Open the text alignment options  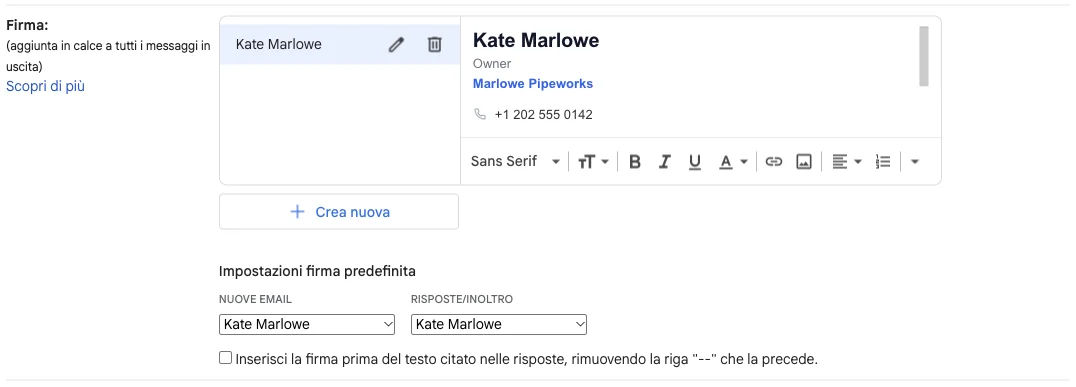[x=846, y=162]
